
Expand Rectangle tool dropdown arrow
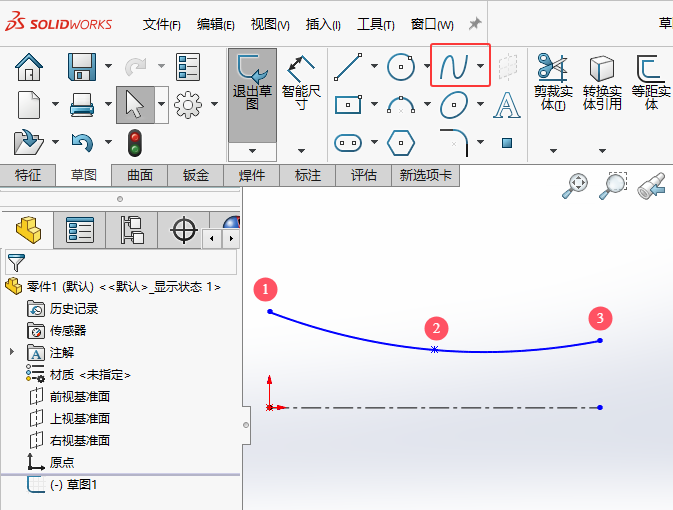[374, 104]
